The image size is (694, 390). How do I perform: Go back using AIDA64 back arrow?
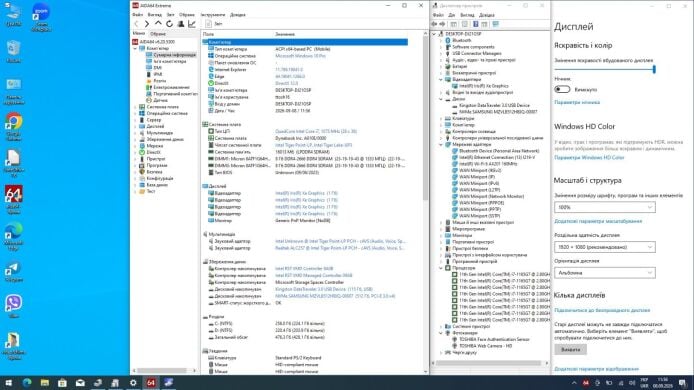tap(136, 24)
